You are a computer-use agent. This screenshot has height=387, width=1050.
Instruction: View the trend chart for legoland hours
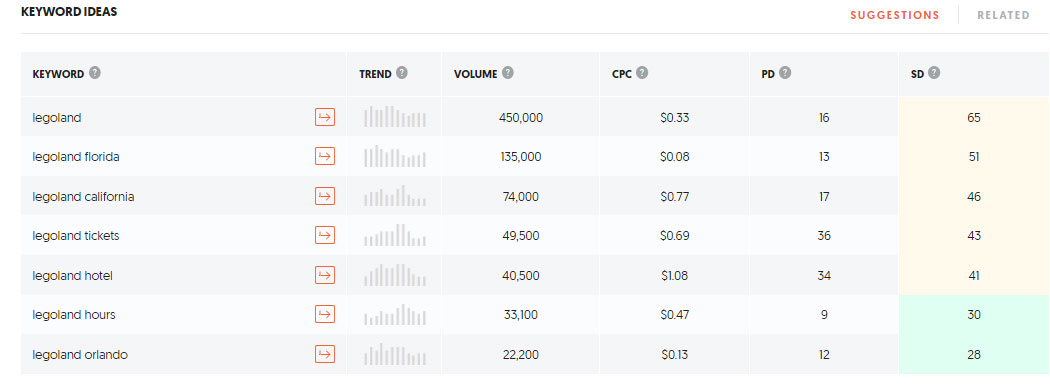pyautogui.click(x=394, y=314)
